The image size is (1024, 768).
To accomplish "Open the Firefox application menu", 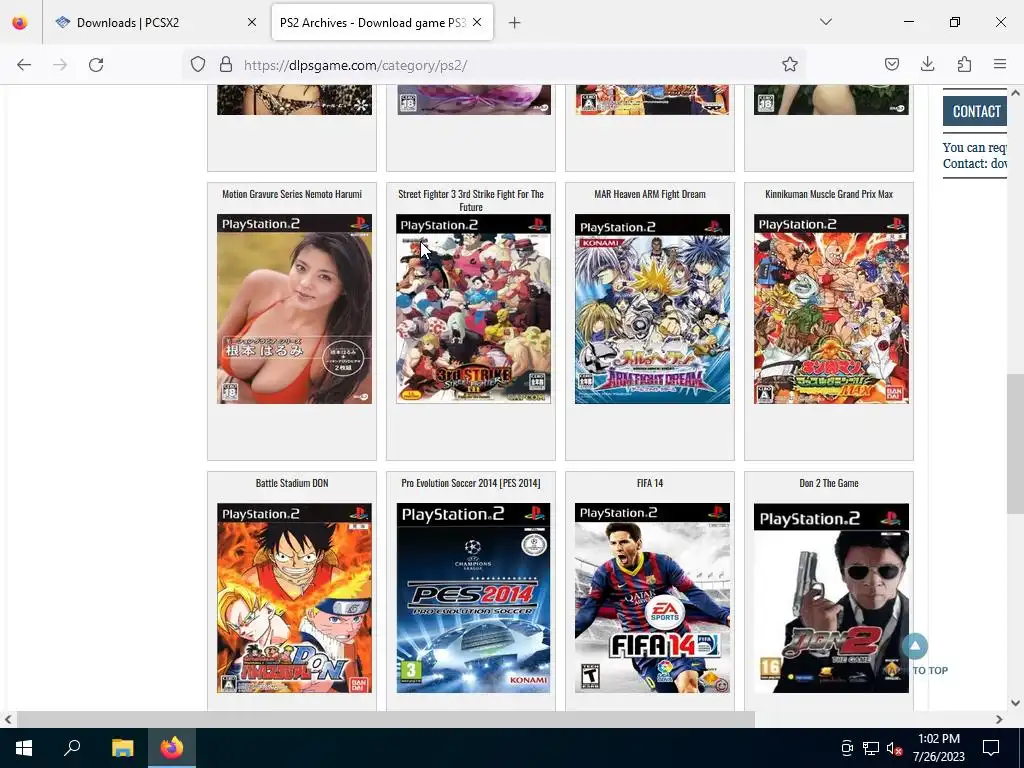I will pos(1000,64).
